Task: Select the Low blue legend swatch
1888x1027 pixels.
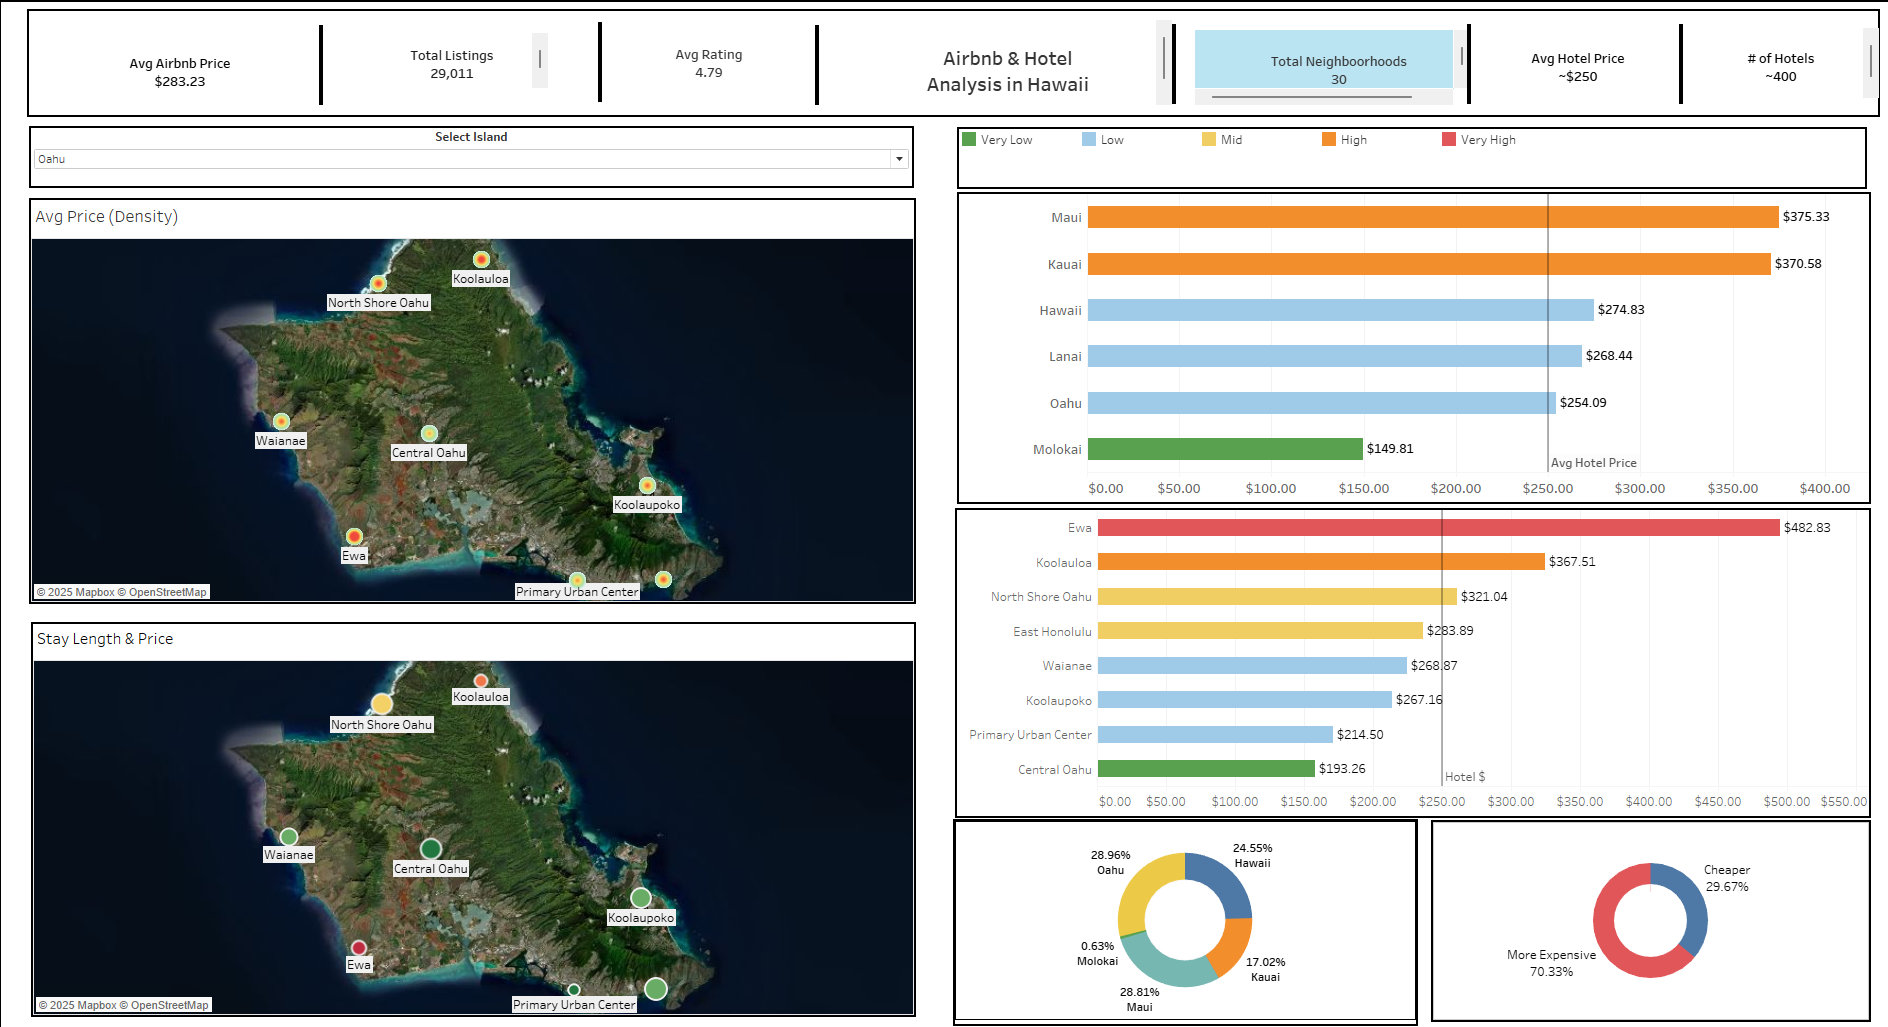Action: pyautogui.click(x=1088, y=139)
